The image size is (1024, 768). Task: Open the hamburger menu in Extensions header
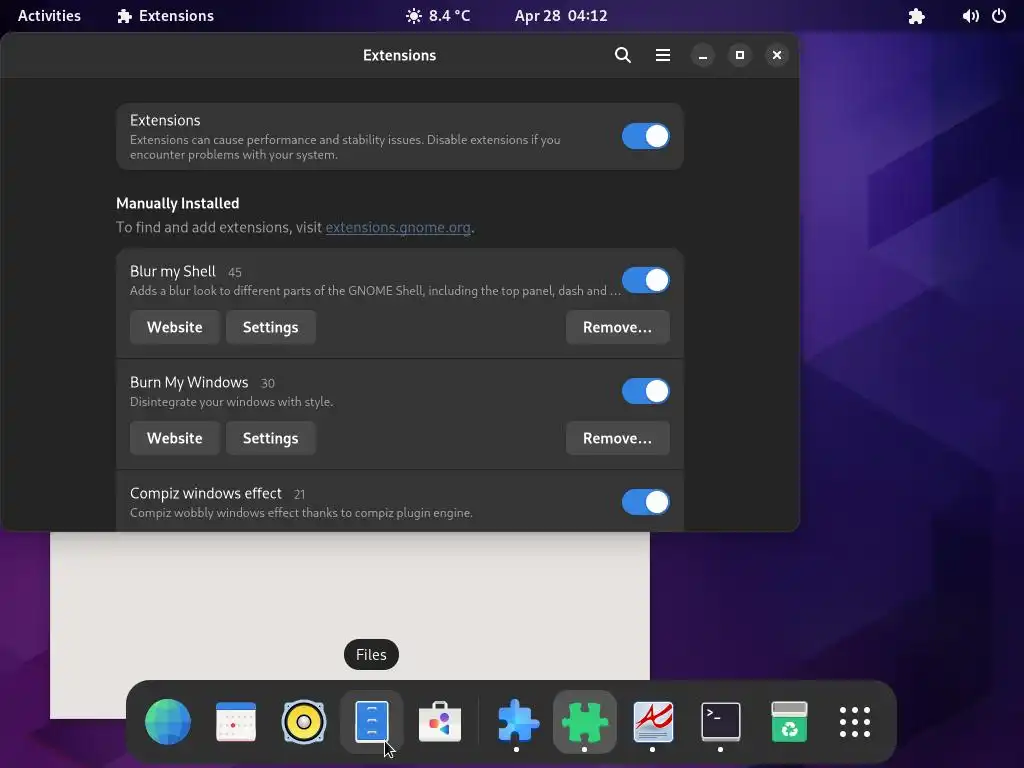click(x=662, y=55)
